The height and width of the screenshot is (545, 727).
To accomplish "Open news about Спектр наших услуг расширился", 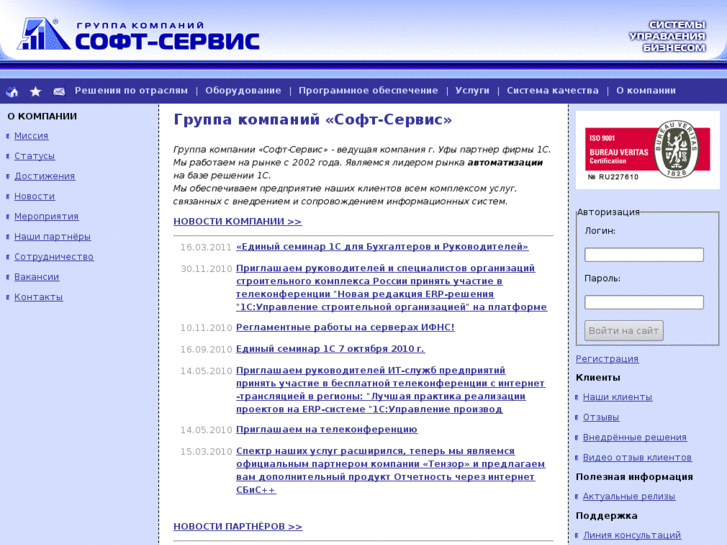I will click(x=390, y=470).
